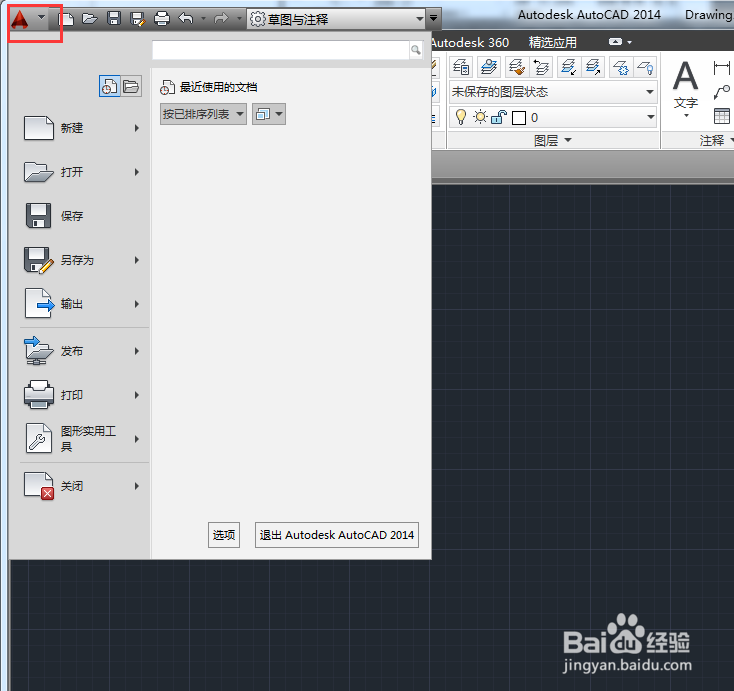
Task: Open the ribbon minimize options arrow
Action: coord(630,43)
